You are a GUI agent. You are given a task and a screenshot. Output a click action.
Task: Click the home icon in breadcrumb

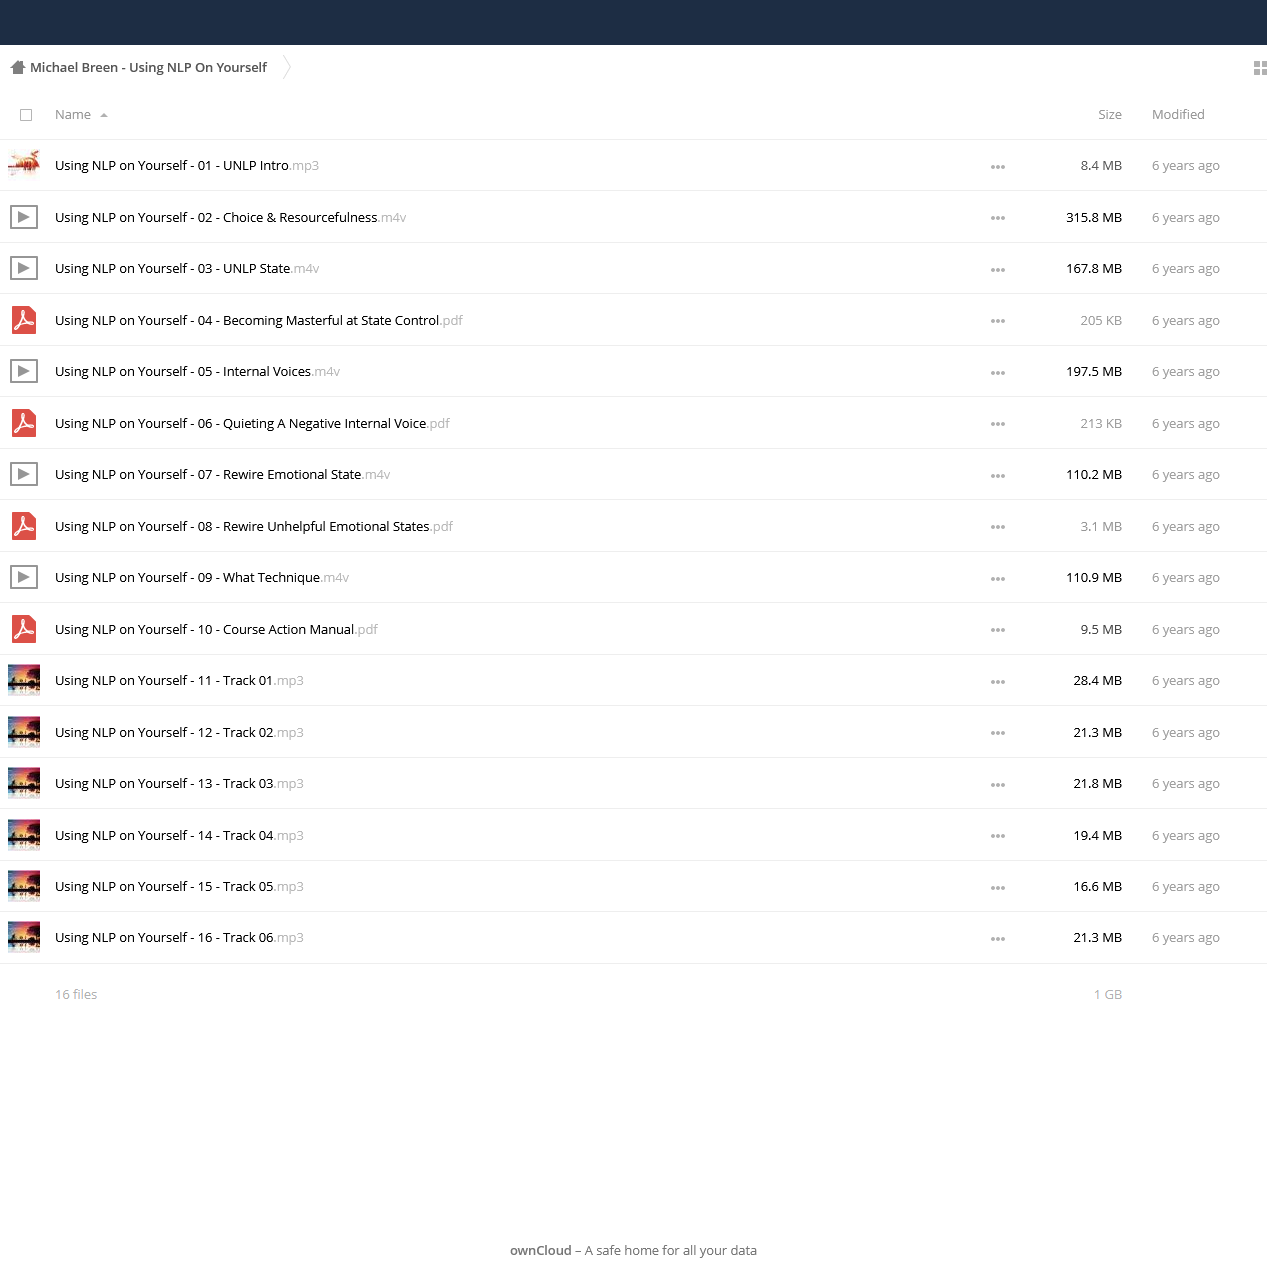18,68
